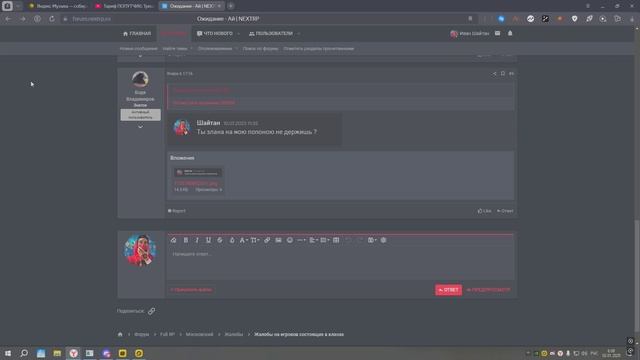Copy the share link chain icon
Viewport: 640px width, 360px height.
click(x=151, y=311)
